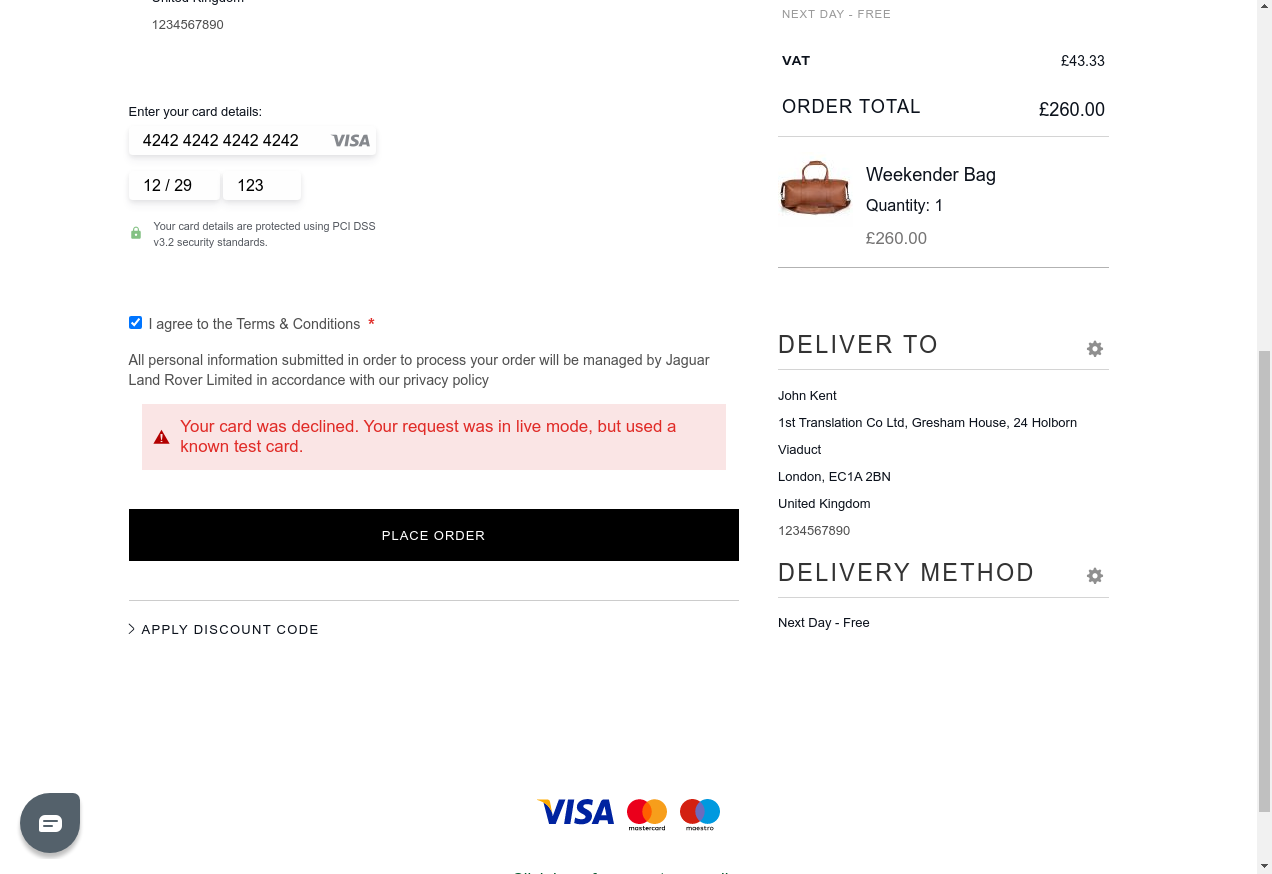Screen dimensions: 1272x874
Task: Uncheck the Terms & Conditions checkbox
Action: click(x=136, y=323)
